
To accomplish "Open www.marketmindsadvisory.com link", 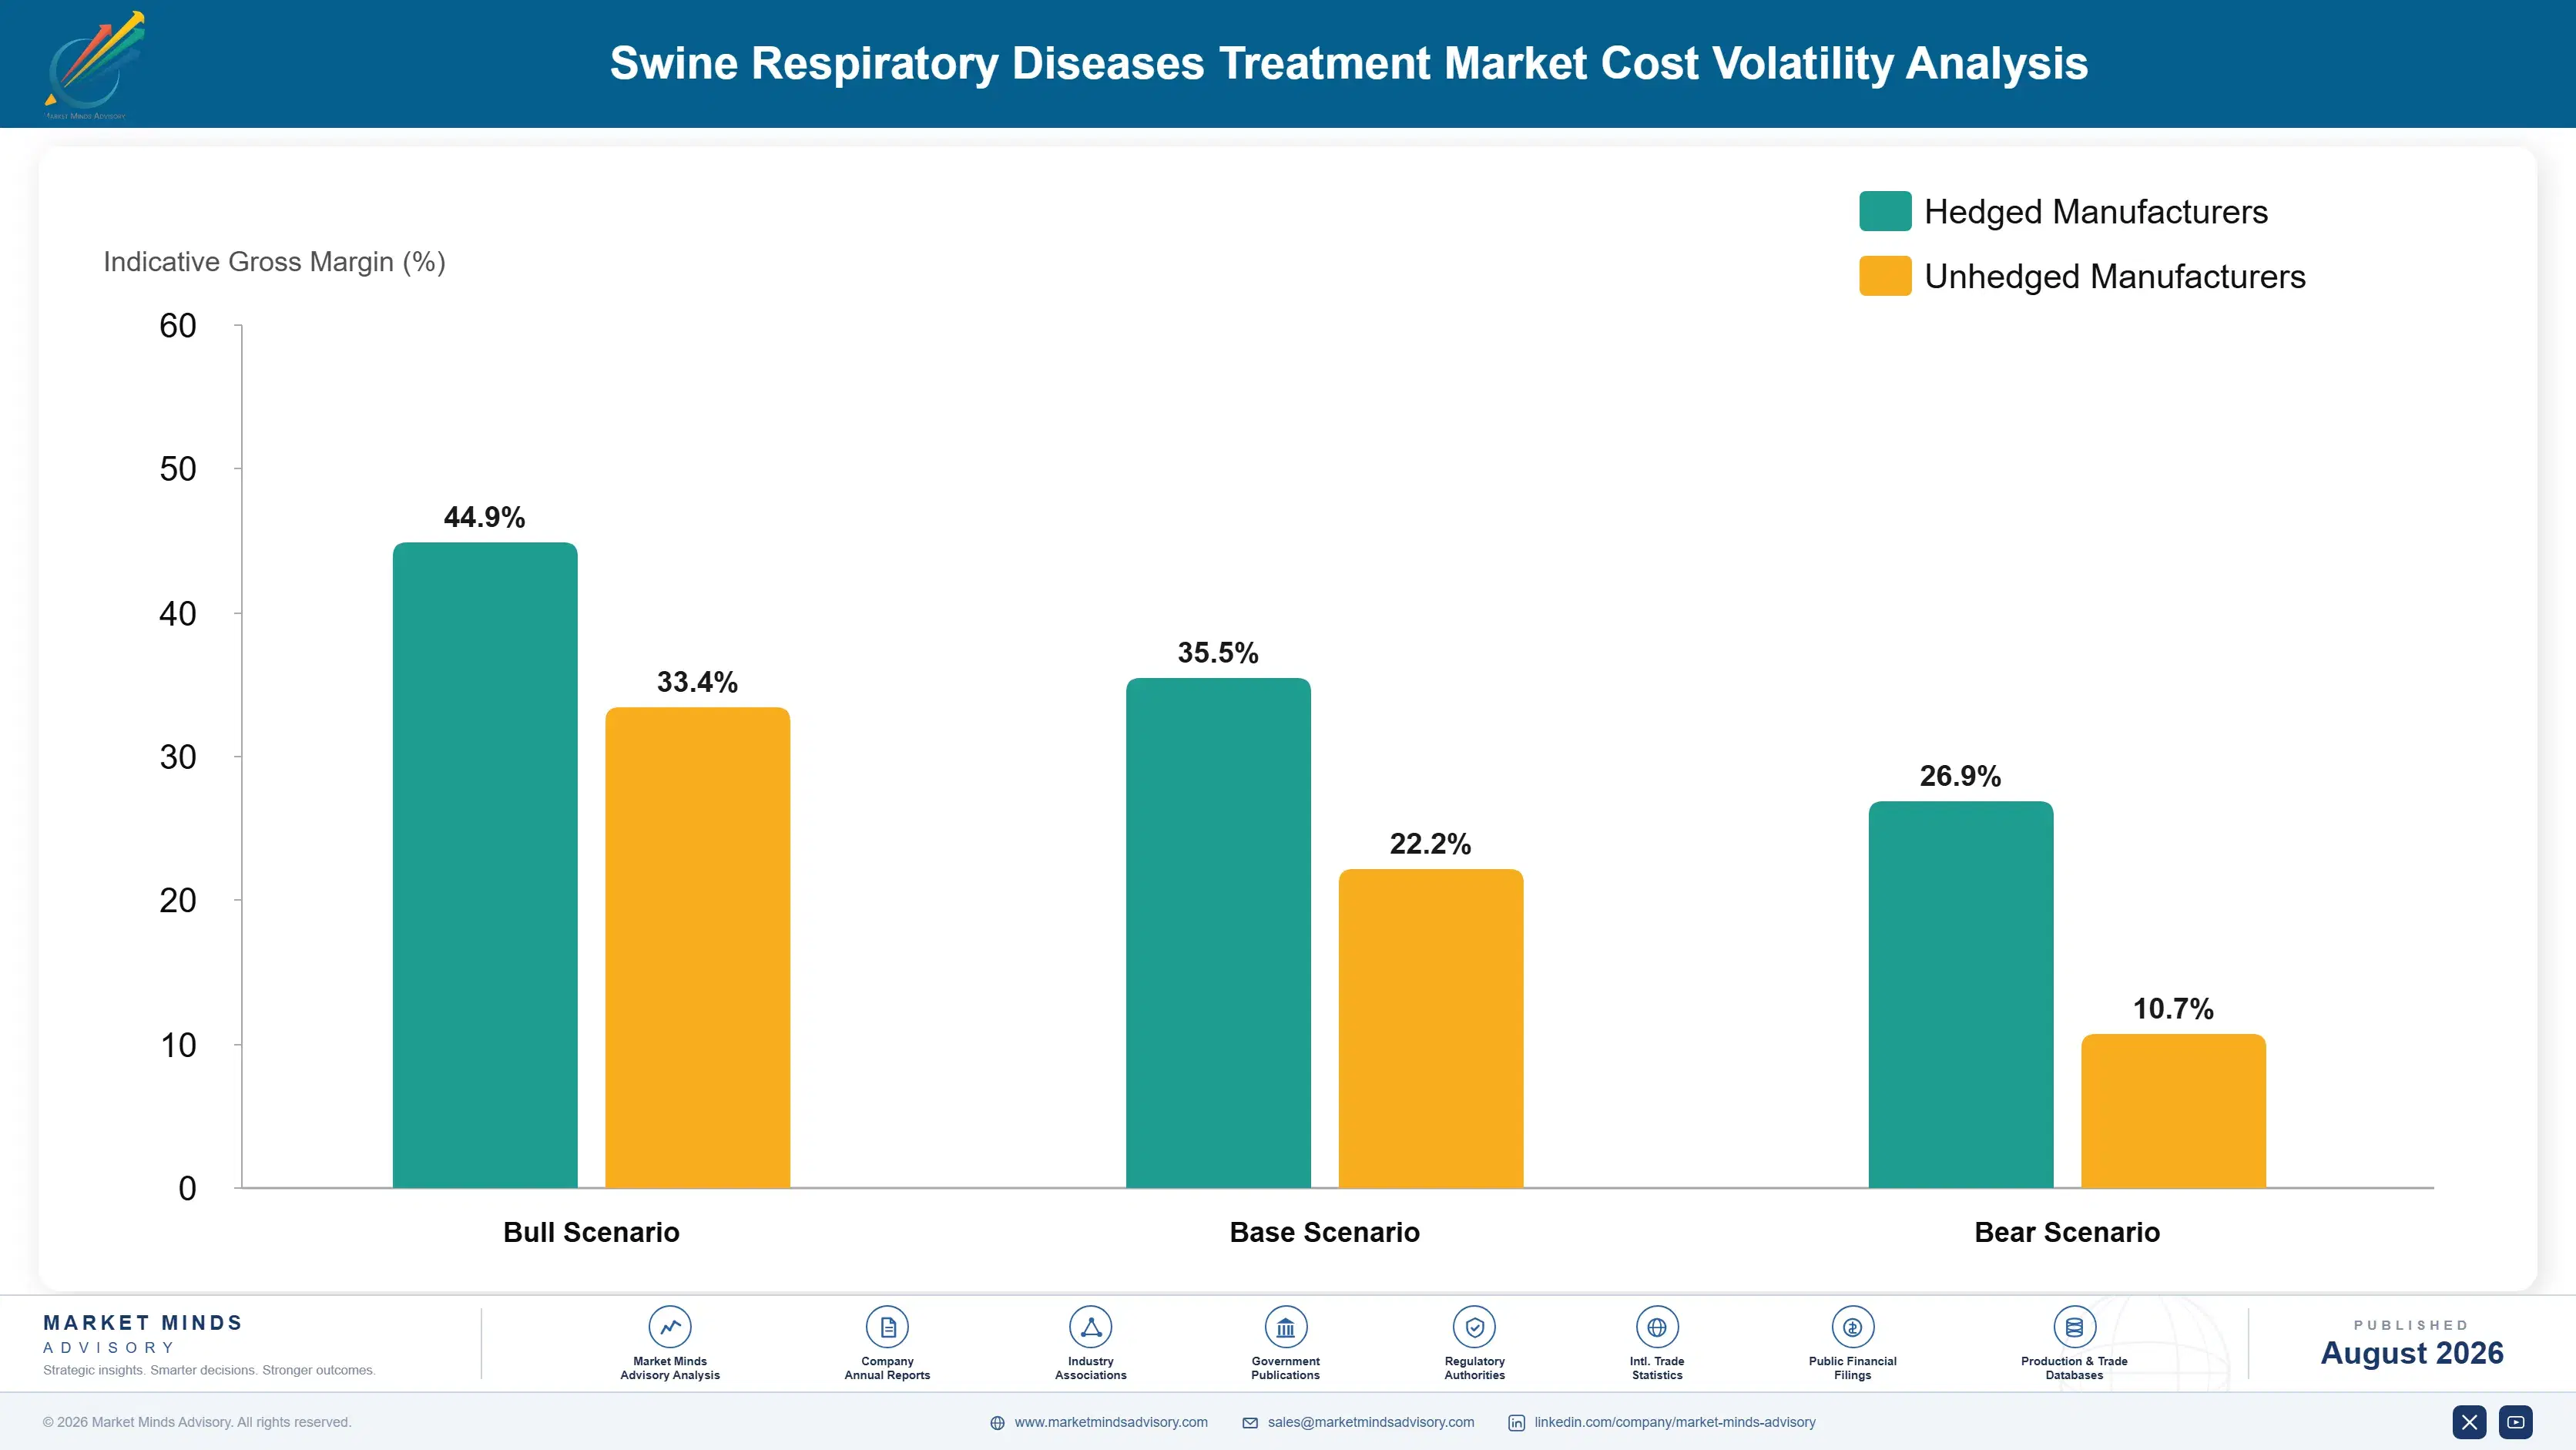I will (x=1111, y=1422).
